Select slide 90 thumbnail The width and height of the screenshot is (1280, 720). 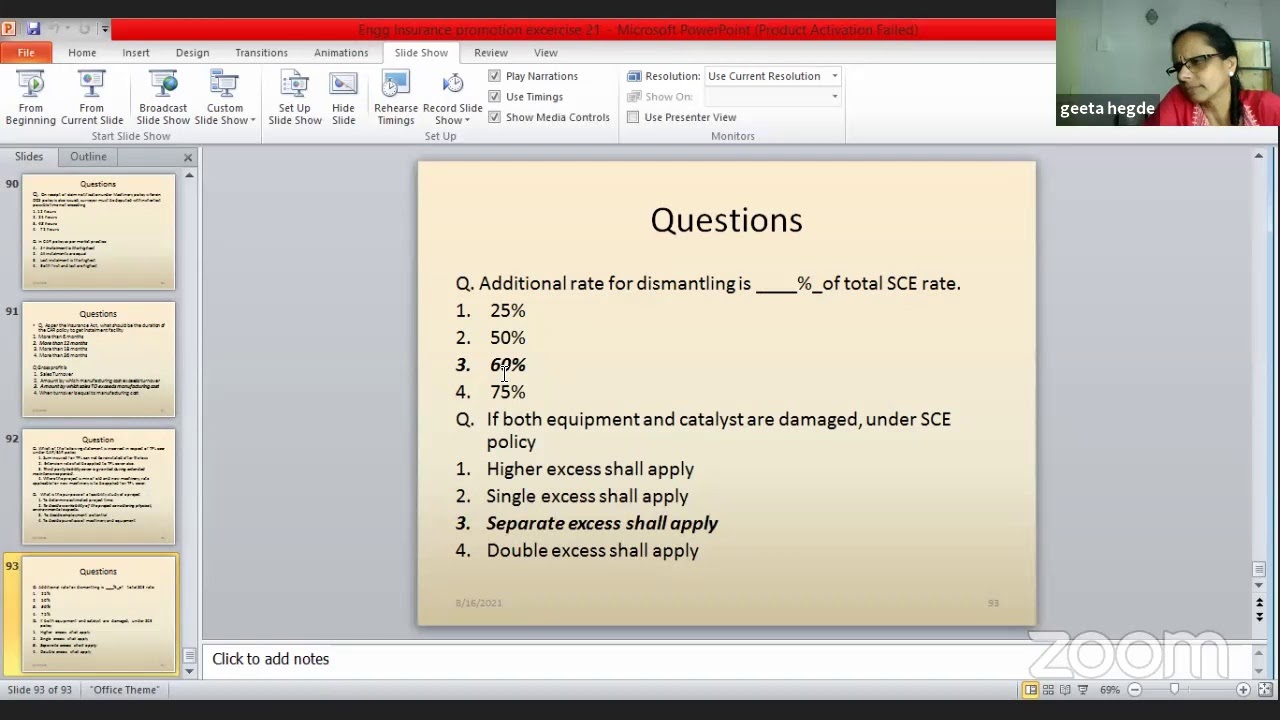pos(98,232)
